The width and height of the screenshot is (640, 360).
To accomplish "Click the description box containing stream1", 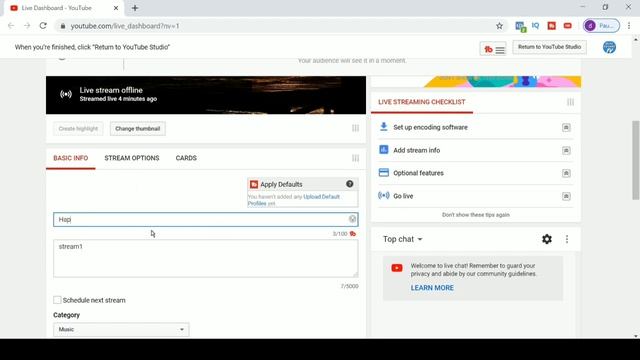I will click(x=206, y=258).
